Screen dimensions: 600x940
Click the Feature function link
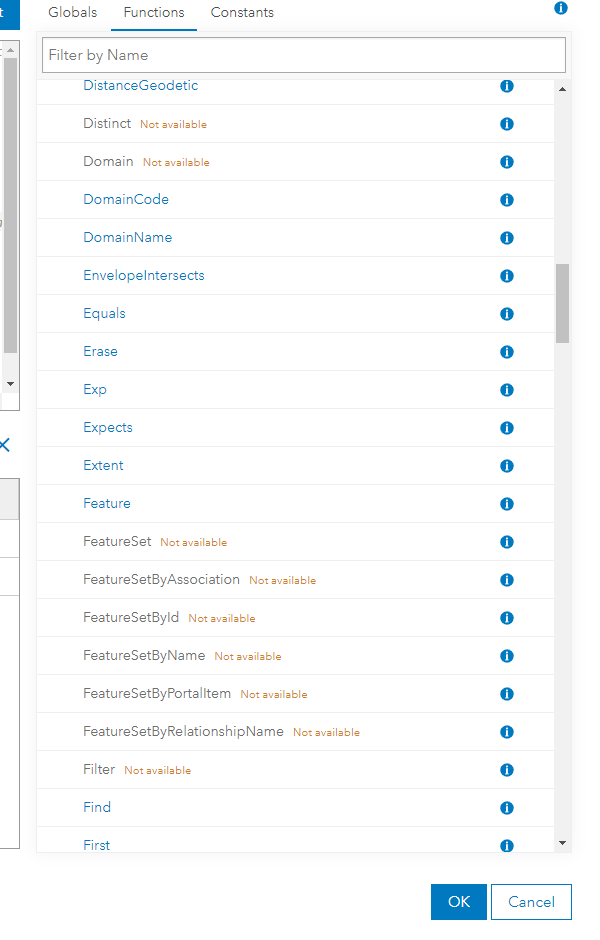tap(107, 504)
